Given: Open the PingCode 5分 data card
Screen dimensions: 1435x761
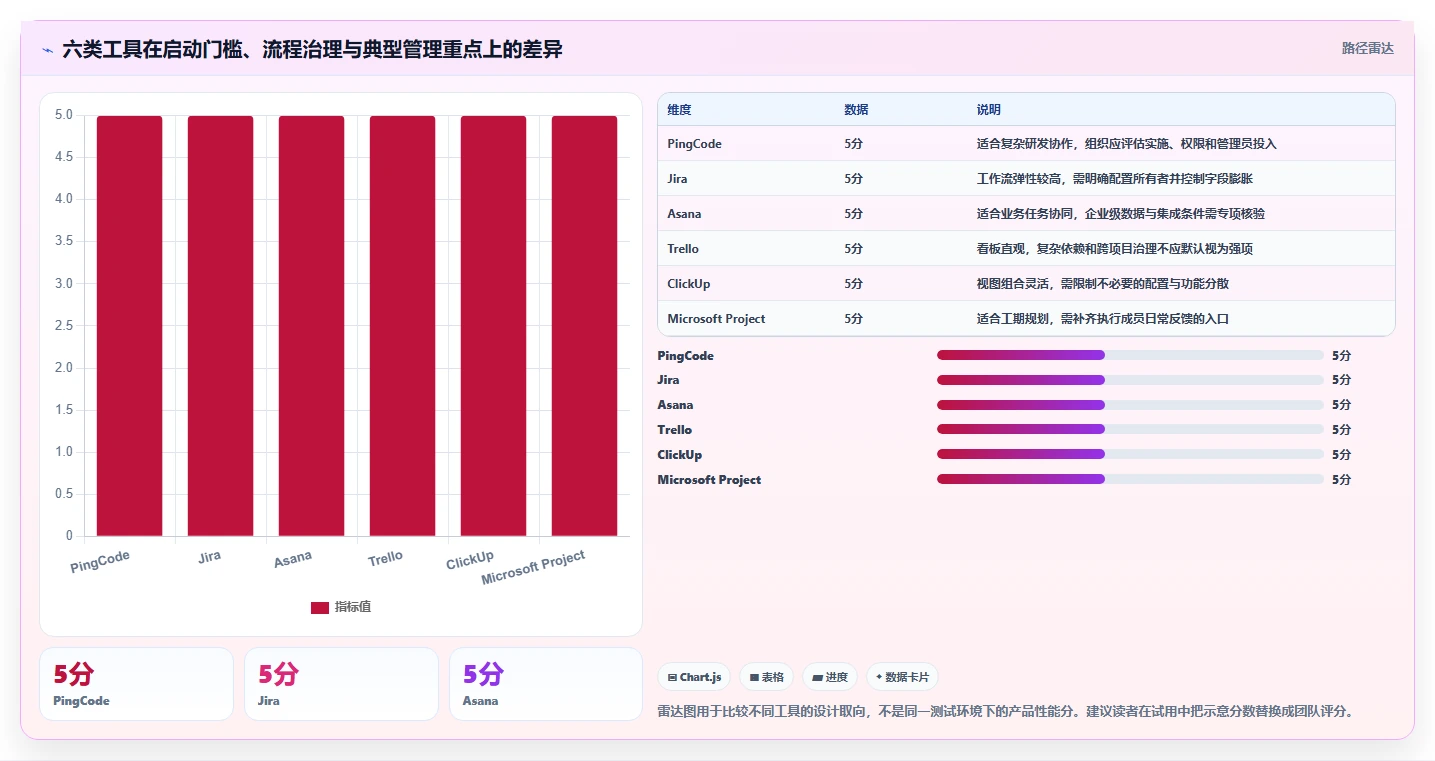Looking at the screenshot, I should pyautogui.click(x=136, y=684).
